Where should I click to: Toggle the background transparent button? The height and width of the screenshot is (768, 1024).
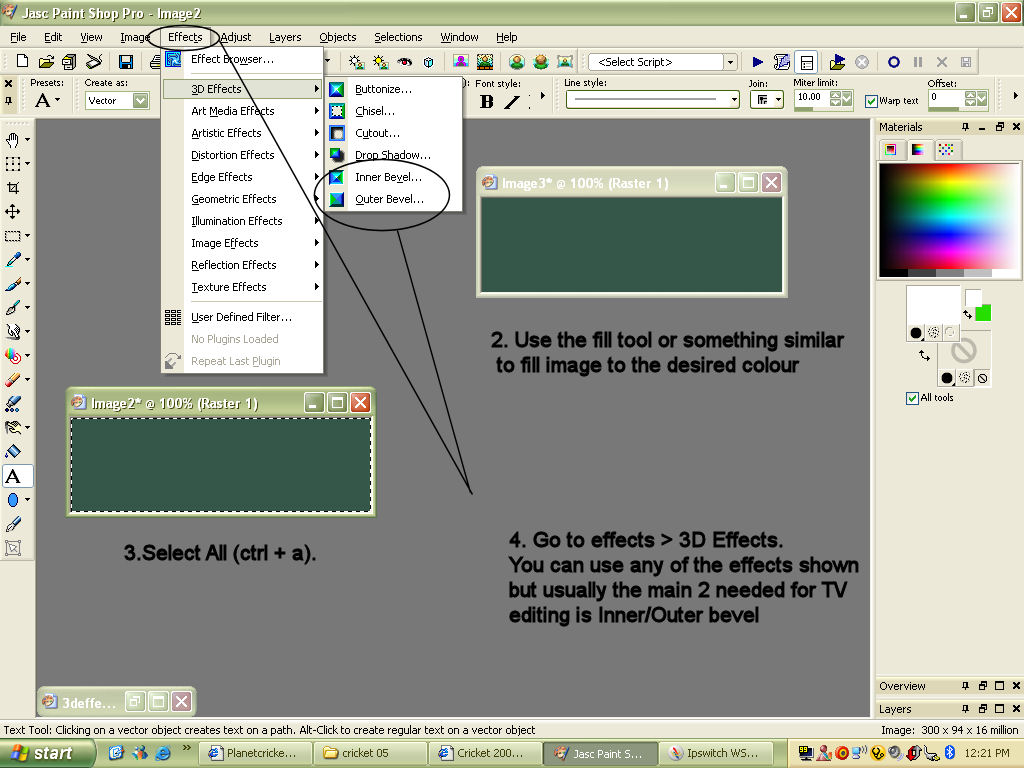[982, 377]
